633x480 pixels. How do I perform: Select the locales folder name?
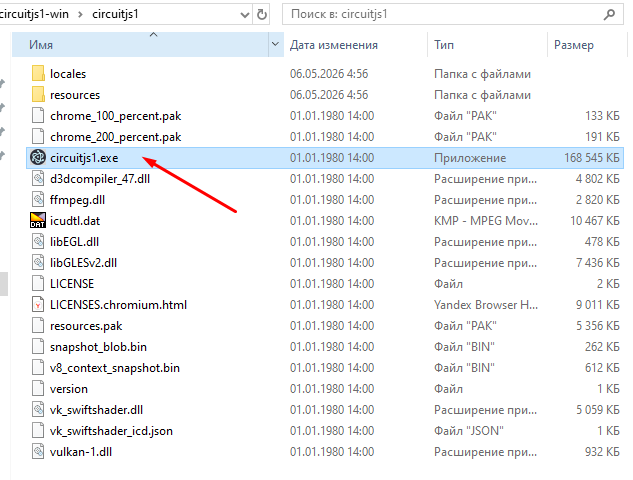[68, 74]
